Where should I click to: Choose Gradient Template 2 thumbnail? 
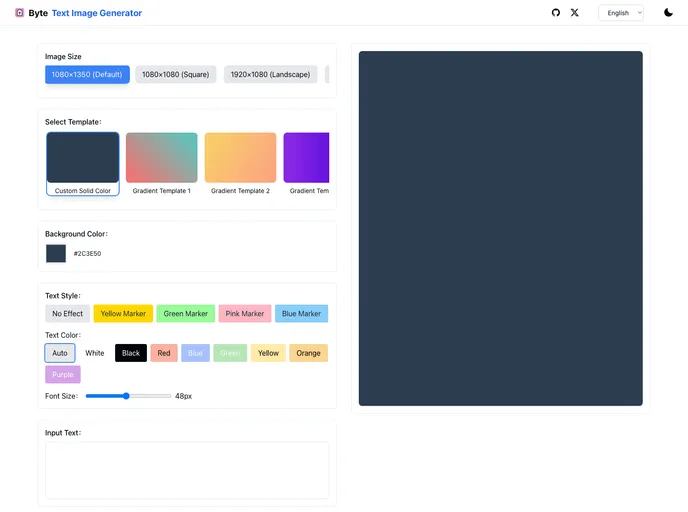[240, 158]
